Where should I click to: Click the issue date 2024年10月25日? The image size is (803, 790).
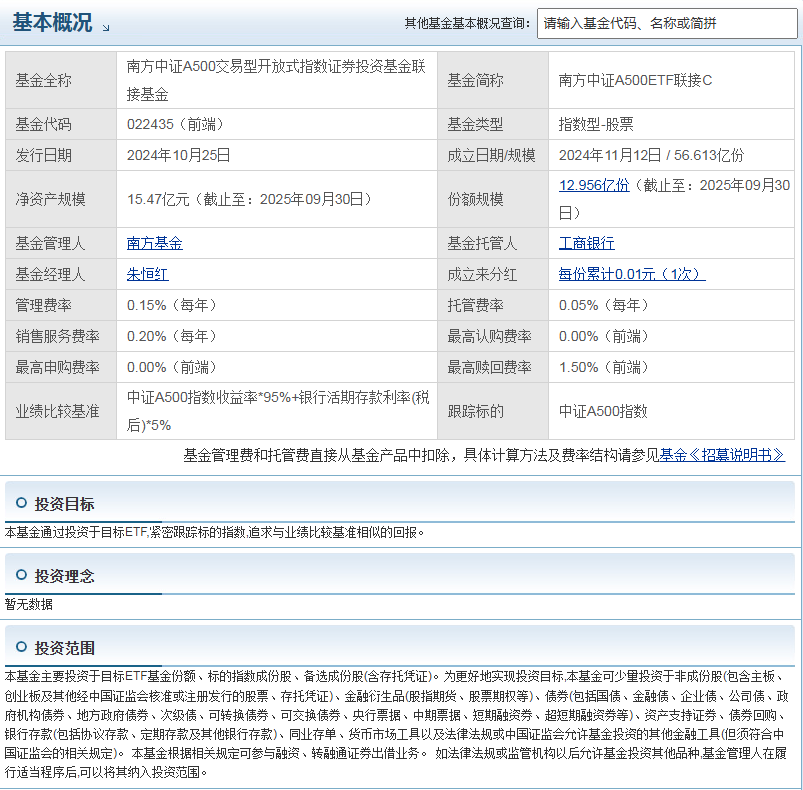(179, 155)
